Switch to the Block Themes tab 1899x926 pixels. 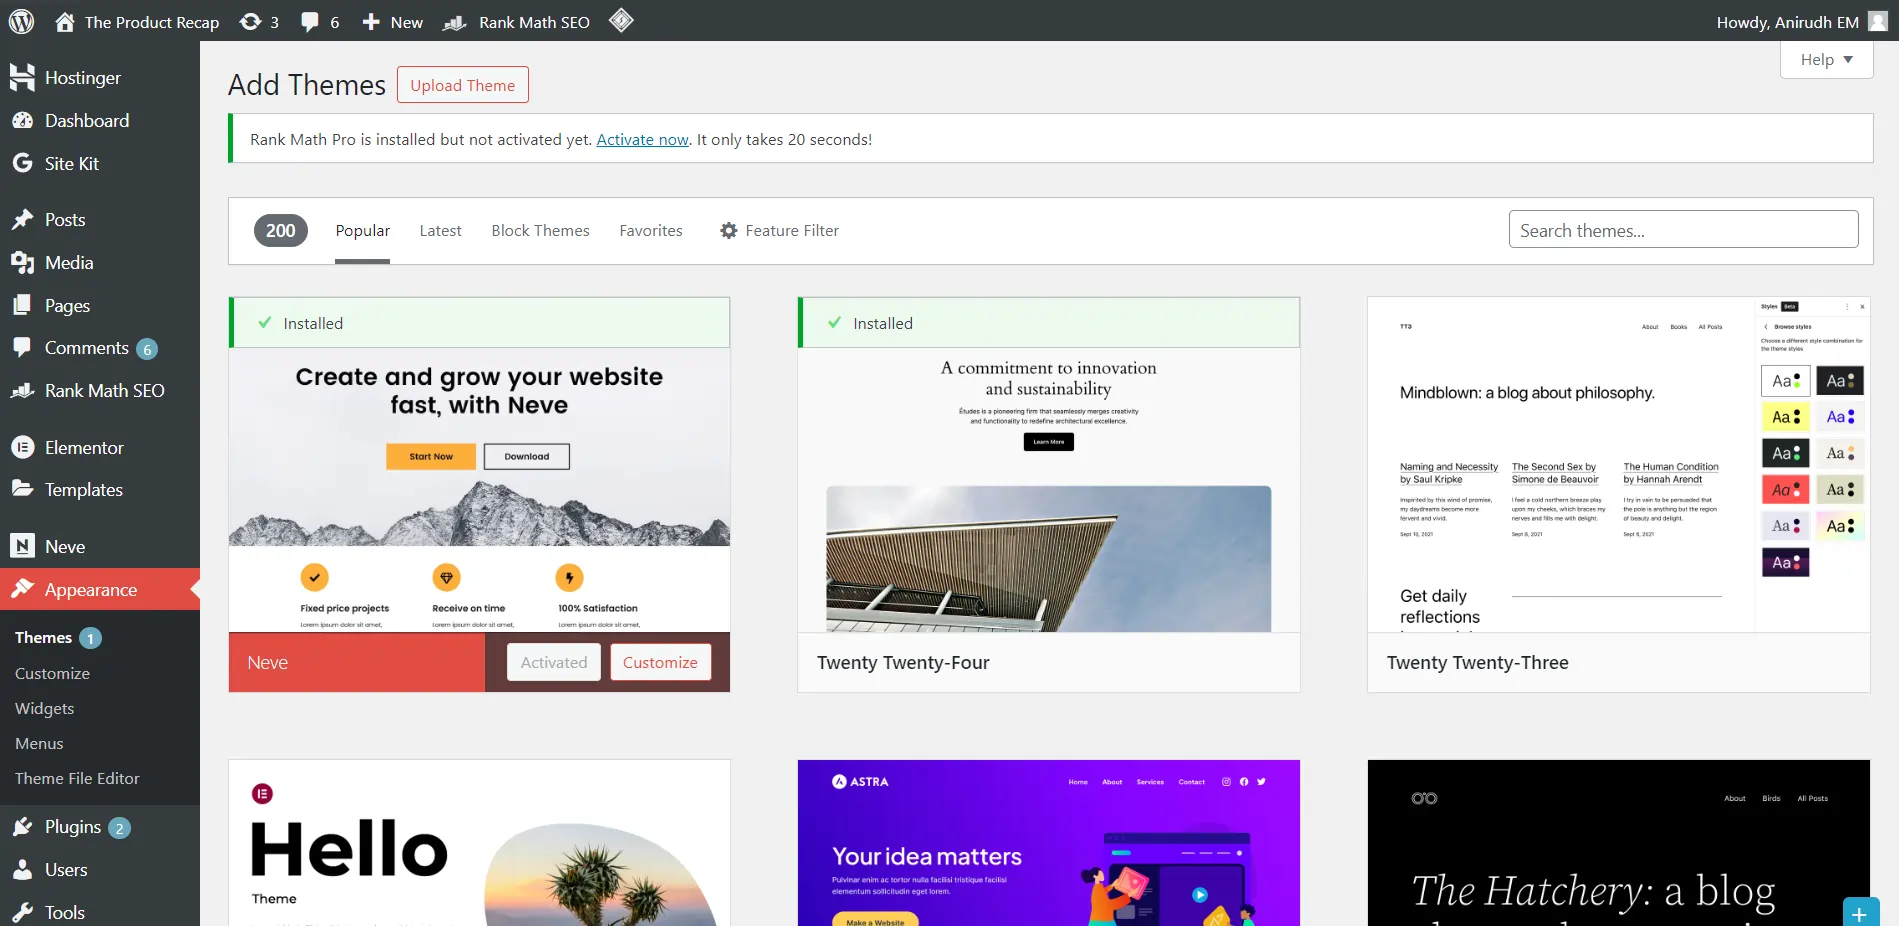tap(540, 230)
